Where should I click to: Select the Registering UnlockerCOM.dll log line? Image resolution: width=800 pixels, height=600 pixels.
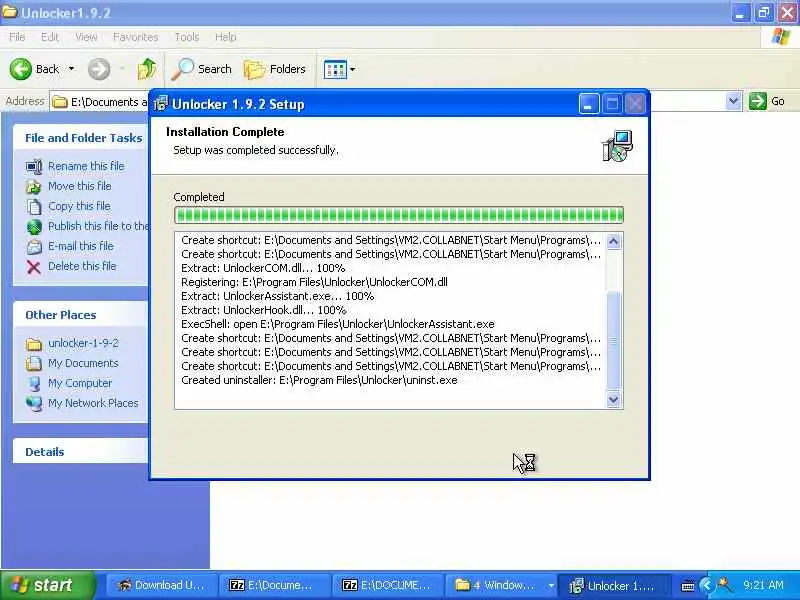tap(314, 282)
